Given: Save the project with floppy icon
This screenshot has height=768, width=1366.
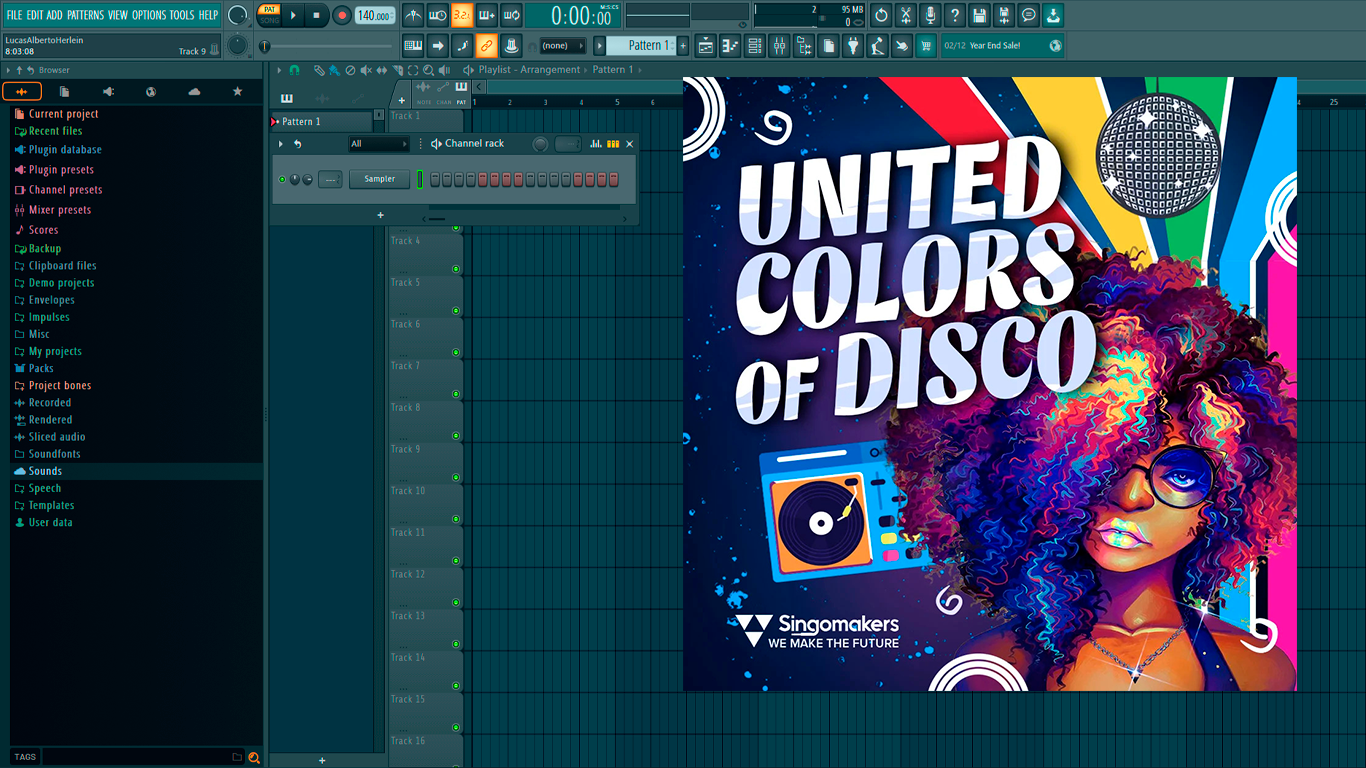Looking at the screenshot, I should click(x=979, y=15).
